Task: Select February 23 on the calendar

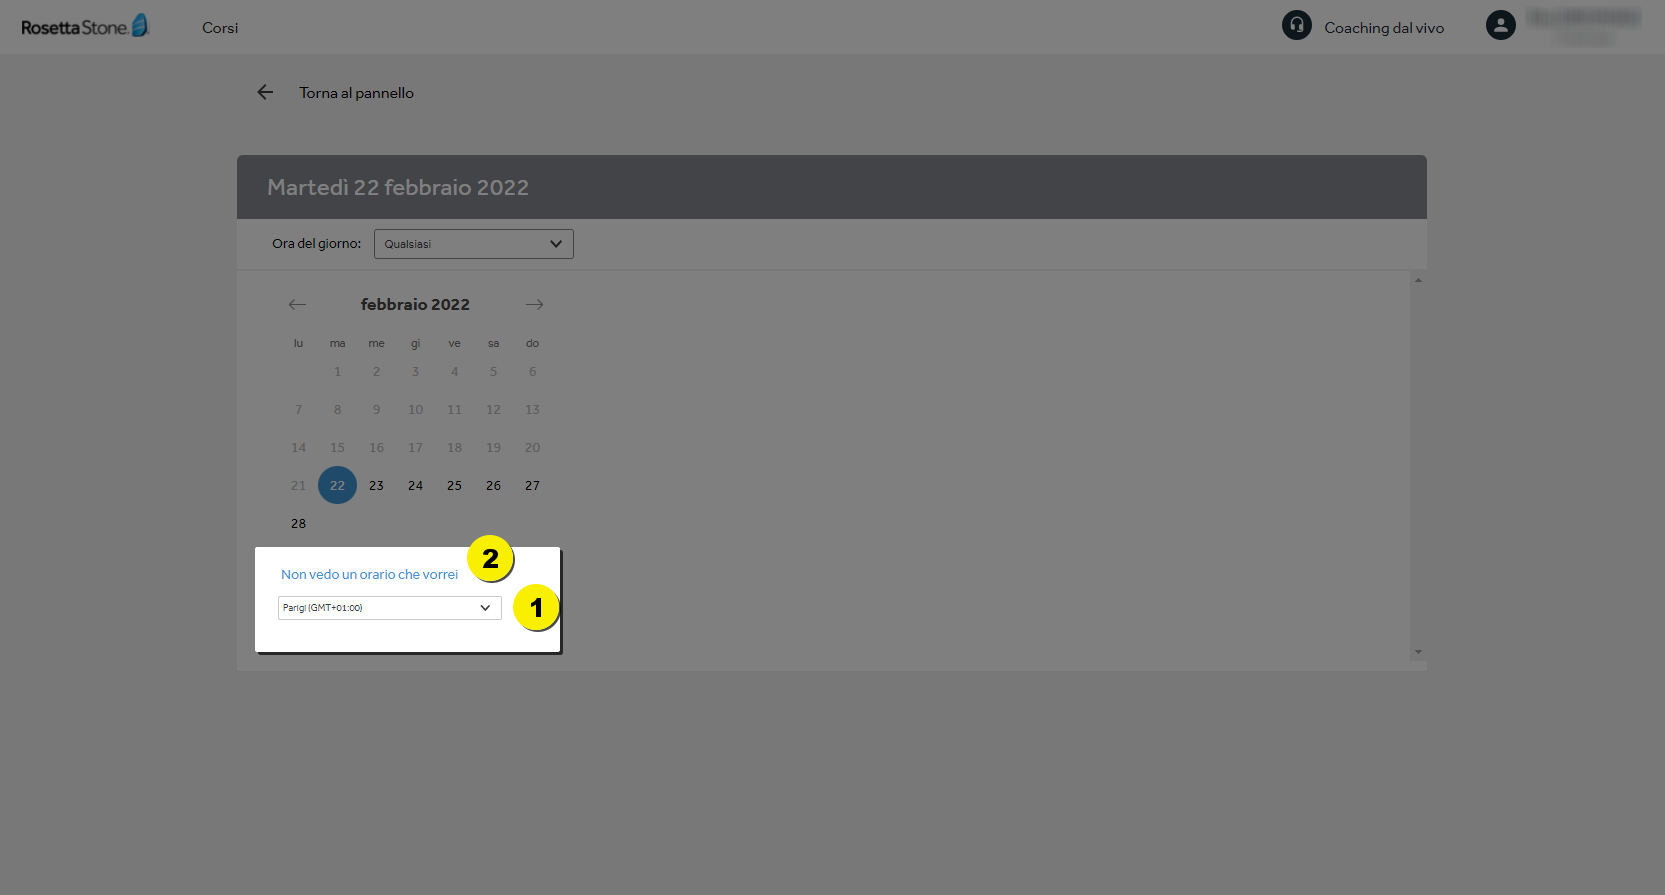Action: [376, 485]
